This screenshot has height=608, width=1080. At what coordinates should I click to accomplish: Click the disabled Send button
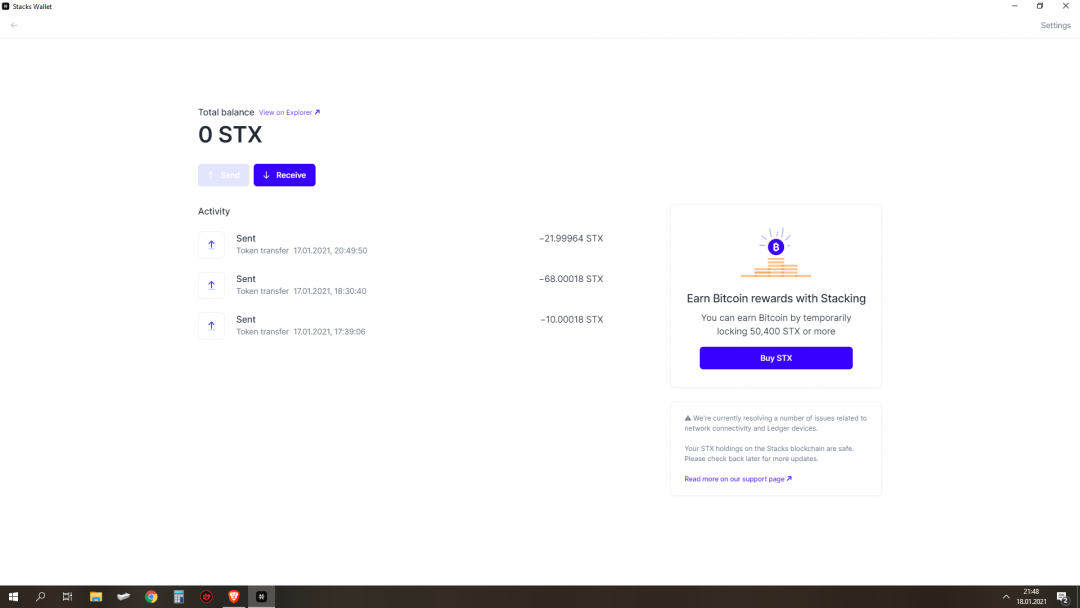coord(223,175)
